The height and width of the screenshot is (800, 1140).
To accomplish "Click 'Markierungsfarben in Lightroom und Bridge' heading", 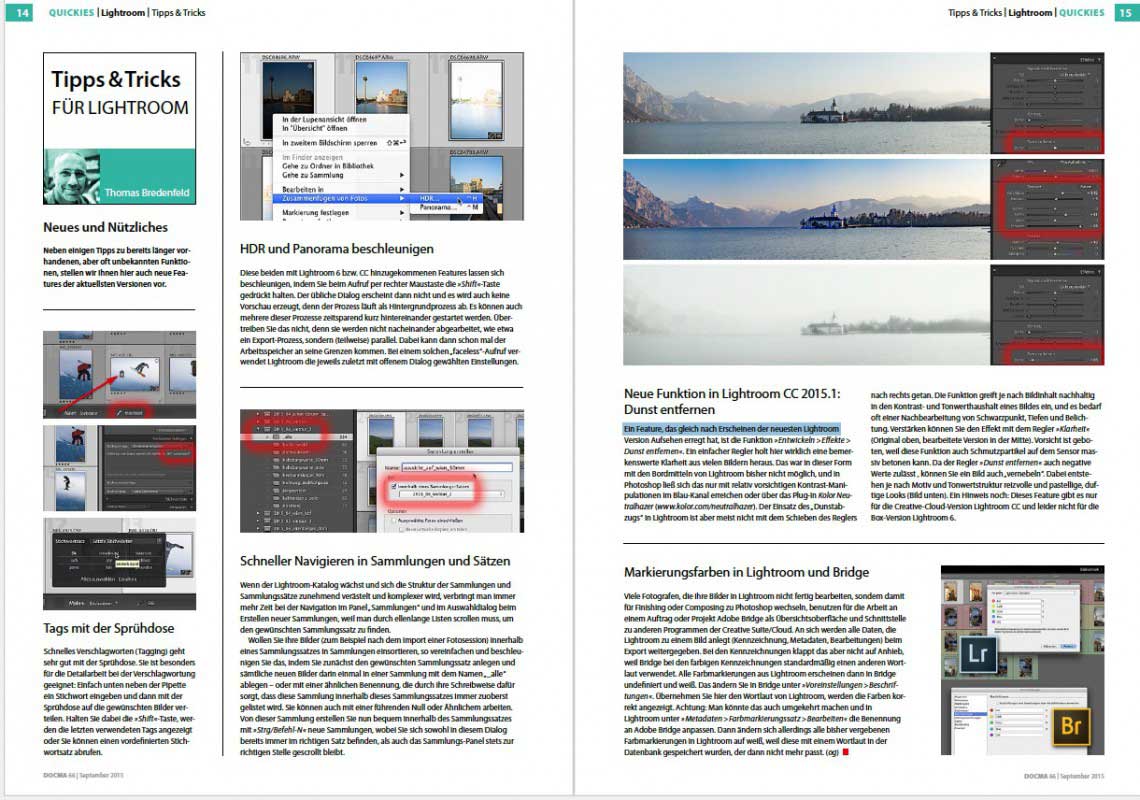I will tap(747, 572).
